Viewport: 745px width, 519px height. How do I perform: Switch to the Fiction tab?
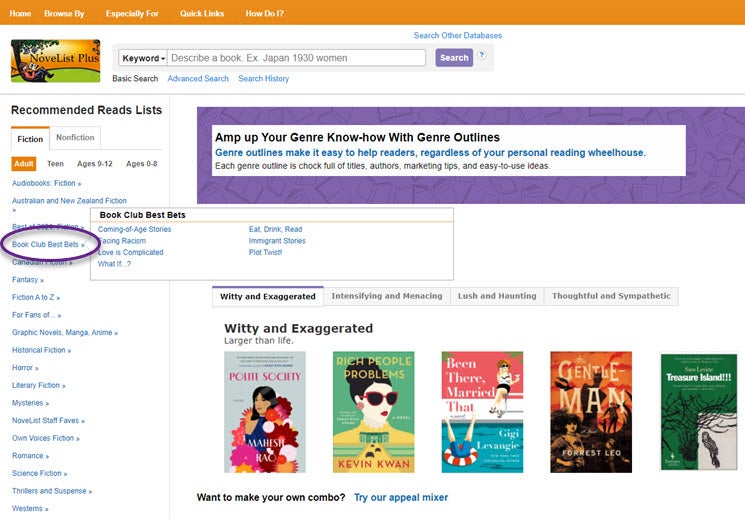pyautogui.click(x=30, y=139)
